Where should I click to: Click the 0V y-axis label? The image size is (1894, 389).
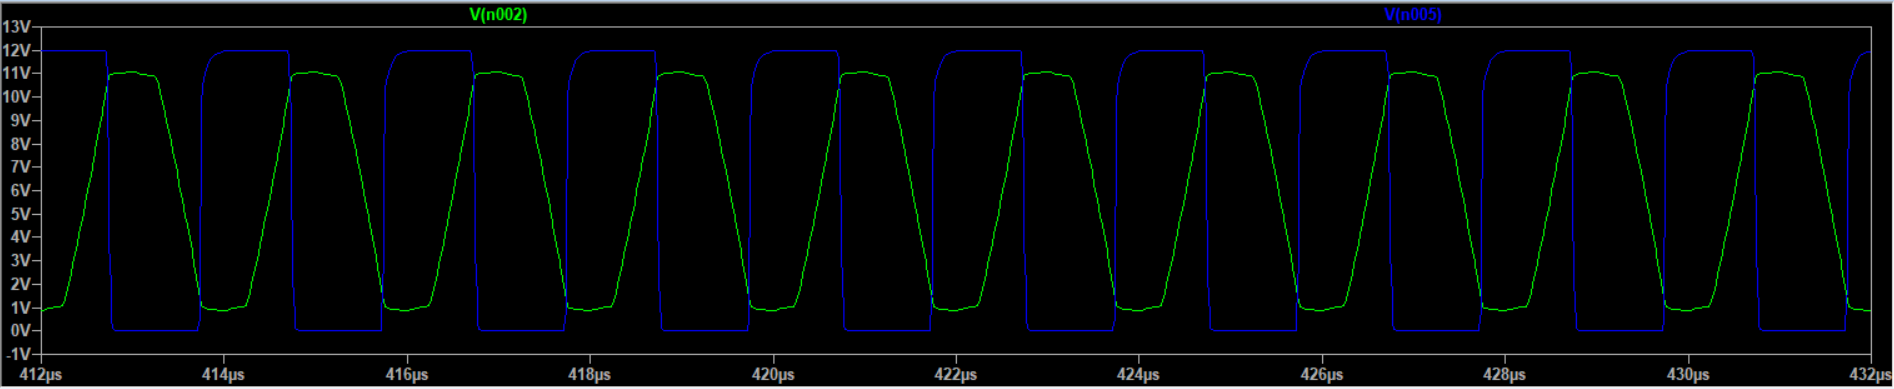pyautogui.click(x=21, y=330)
